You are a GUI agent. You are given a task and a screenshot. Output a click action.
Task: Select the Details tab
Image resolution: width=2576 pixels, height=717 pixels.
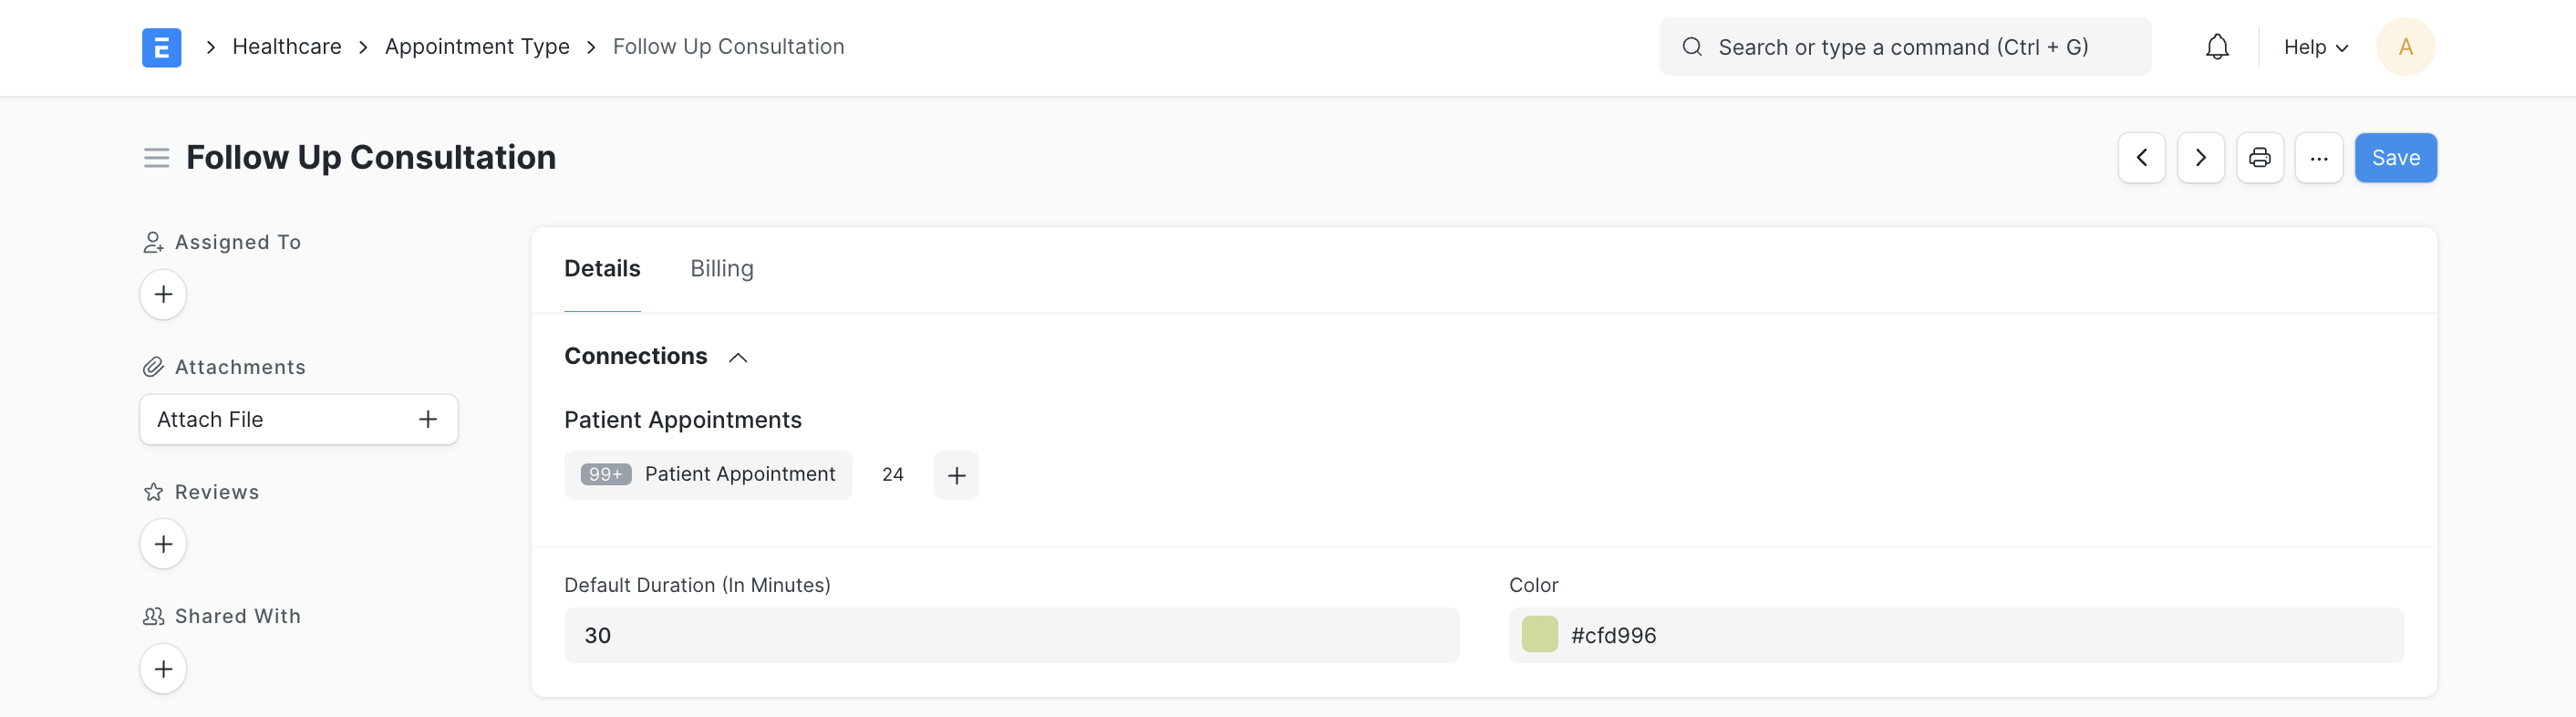coord(602,269)
